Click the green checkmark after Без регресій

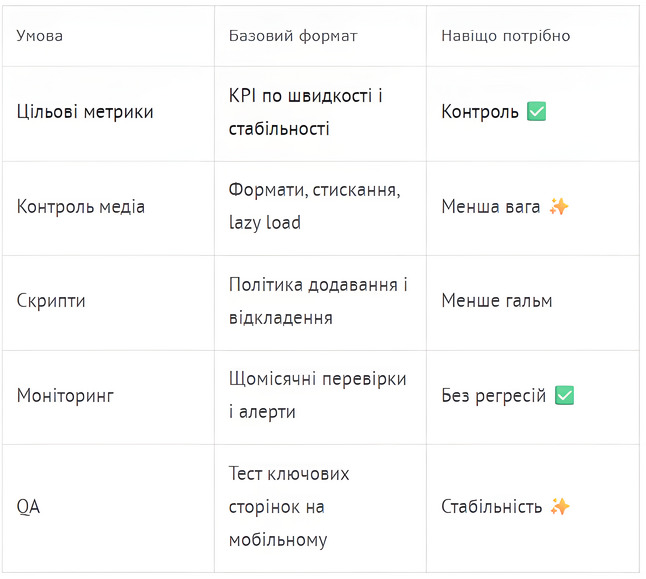[564, 396]
